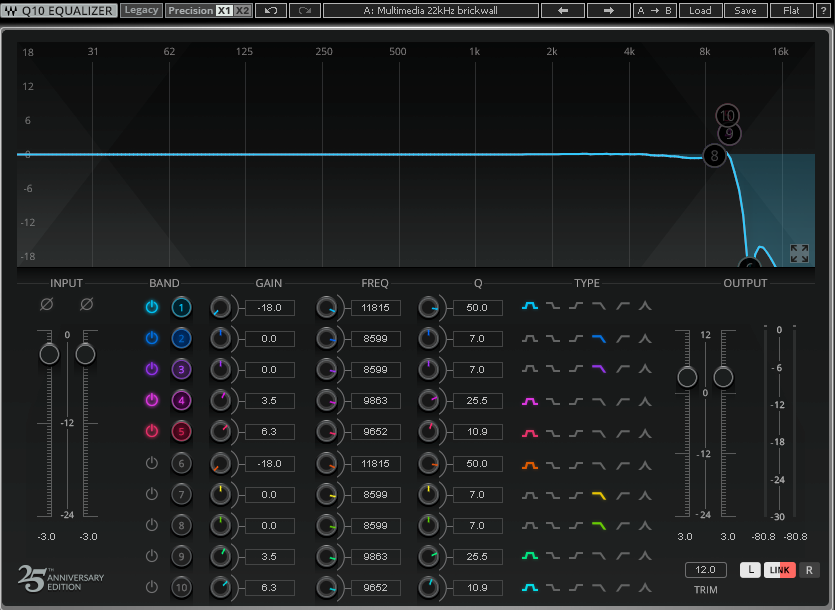This screenshot has height=610, width=835.
Task: Click band 6 frequency field 11815
Action: (375, 463)
